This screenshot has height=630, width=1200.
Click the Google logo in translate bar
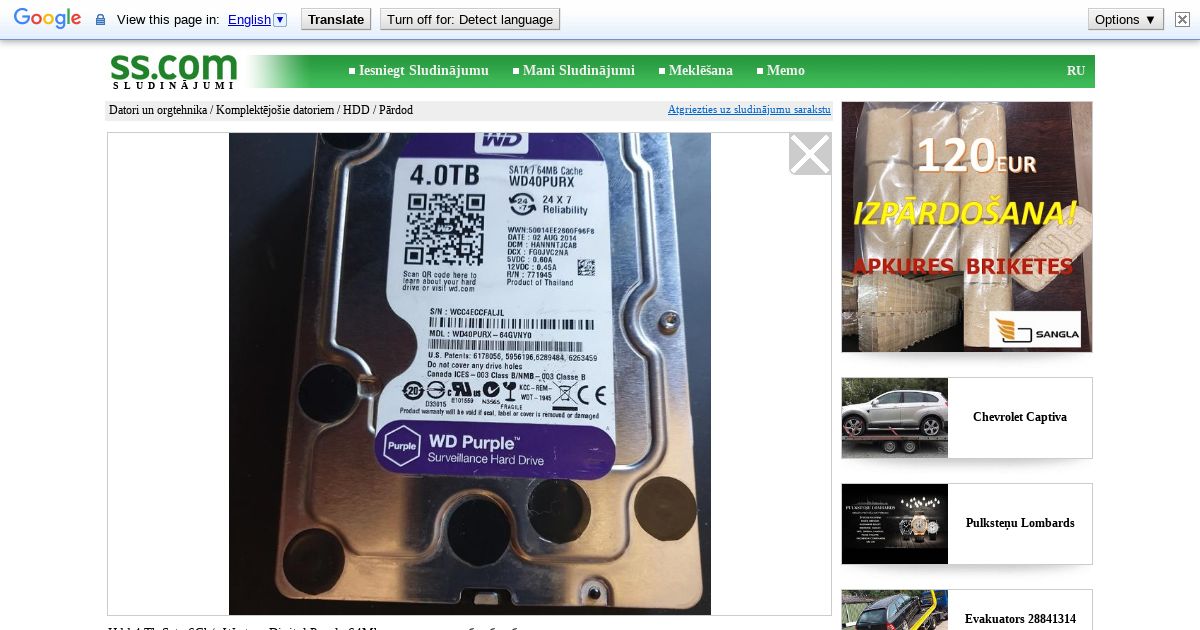(x=47, y=19)
